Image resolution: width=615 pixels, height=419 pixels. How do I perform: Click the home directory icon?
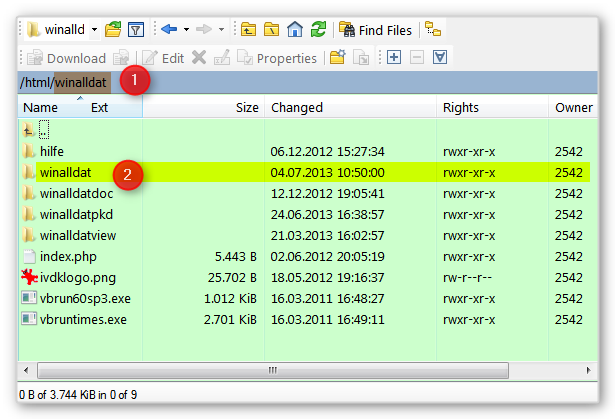click(294, 29)
